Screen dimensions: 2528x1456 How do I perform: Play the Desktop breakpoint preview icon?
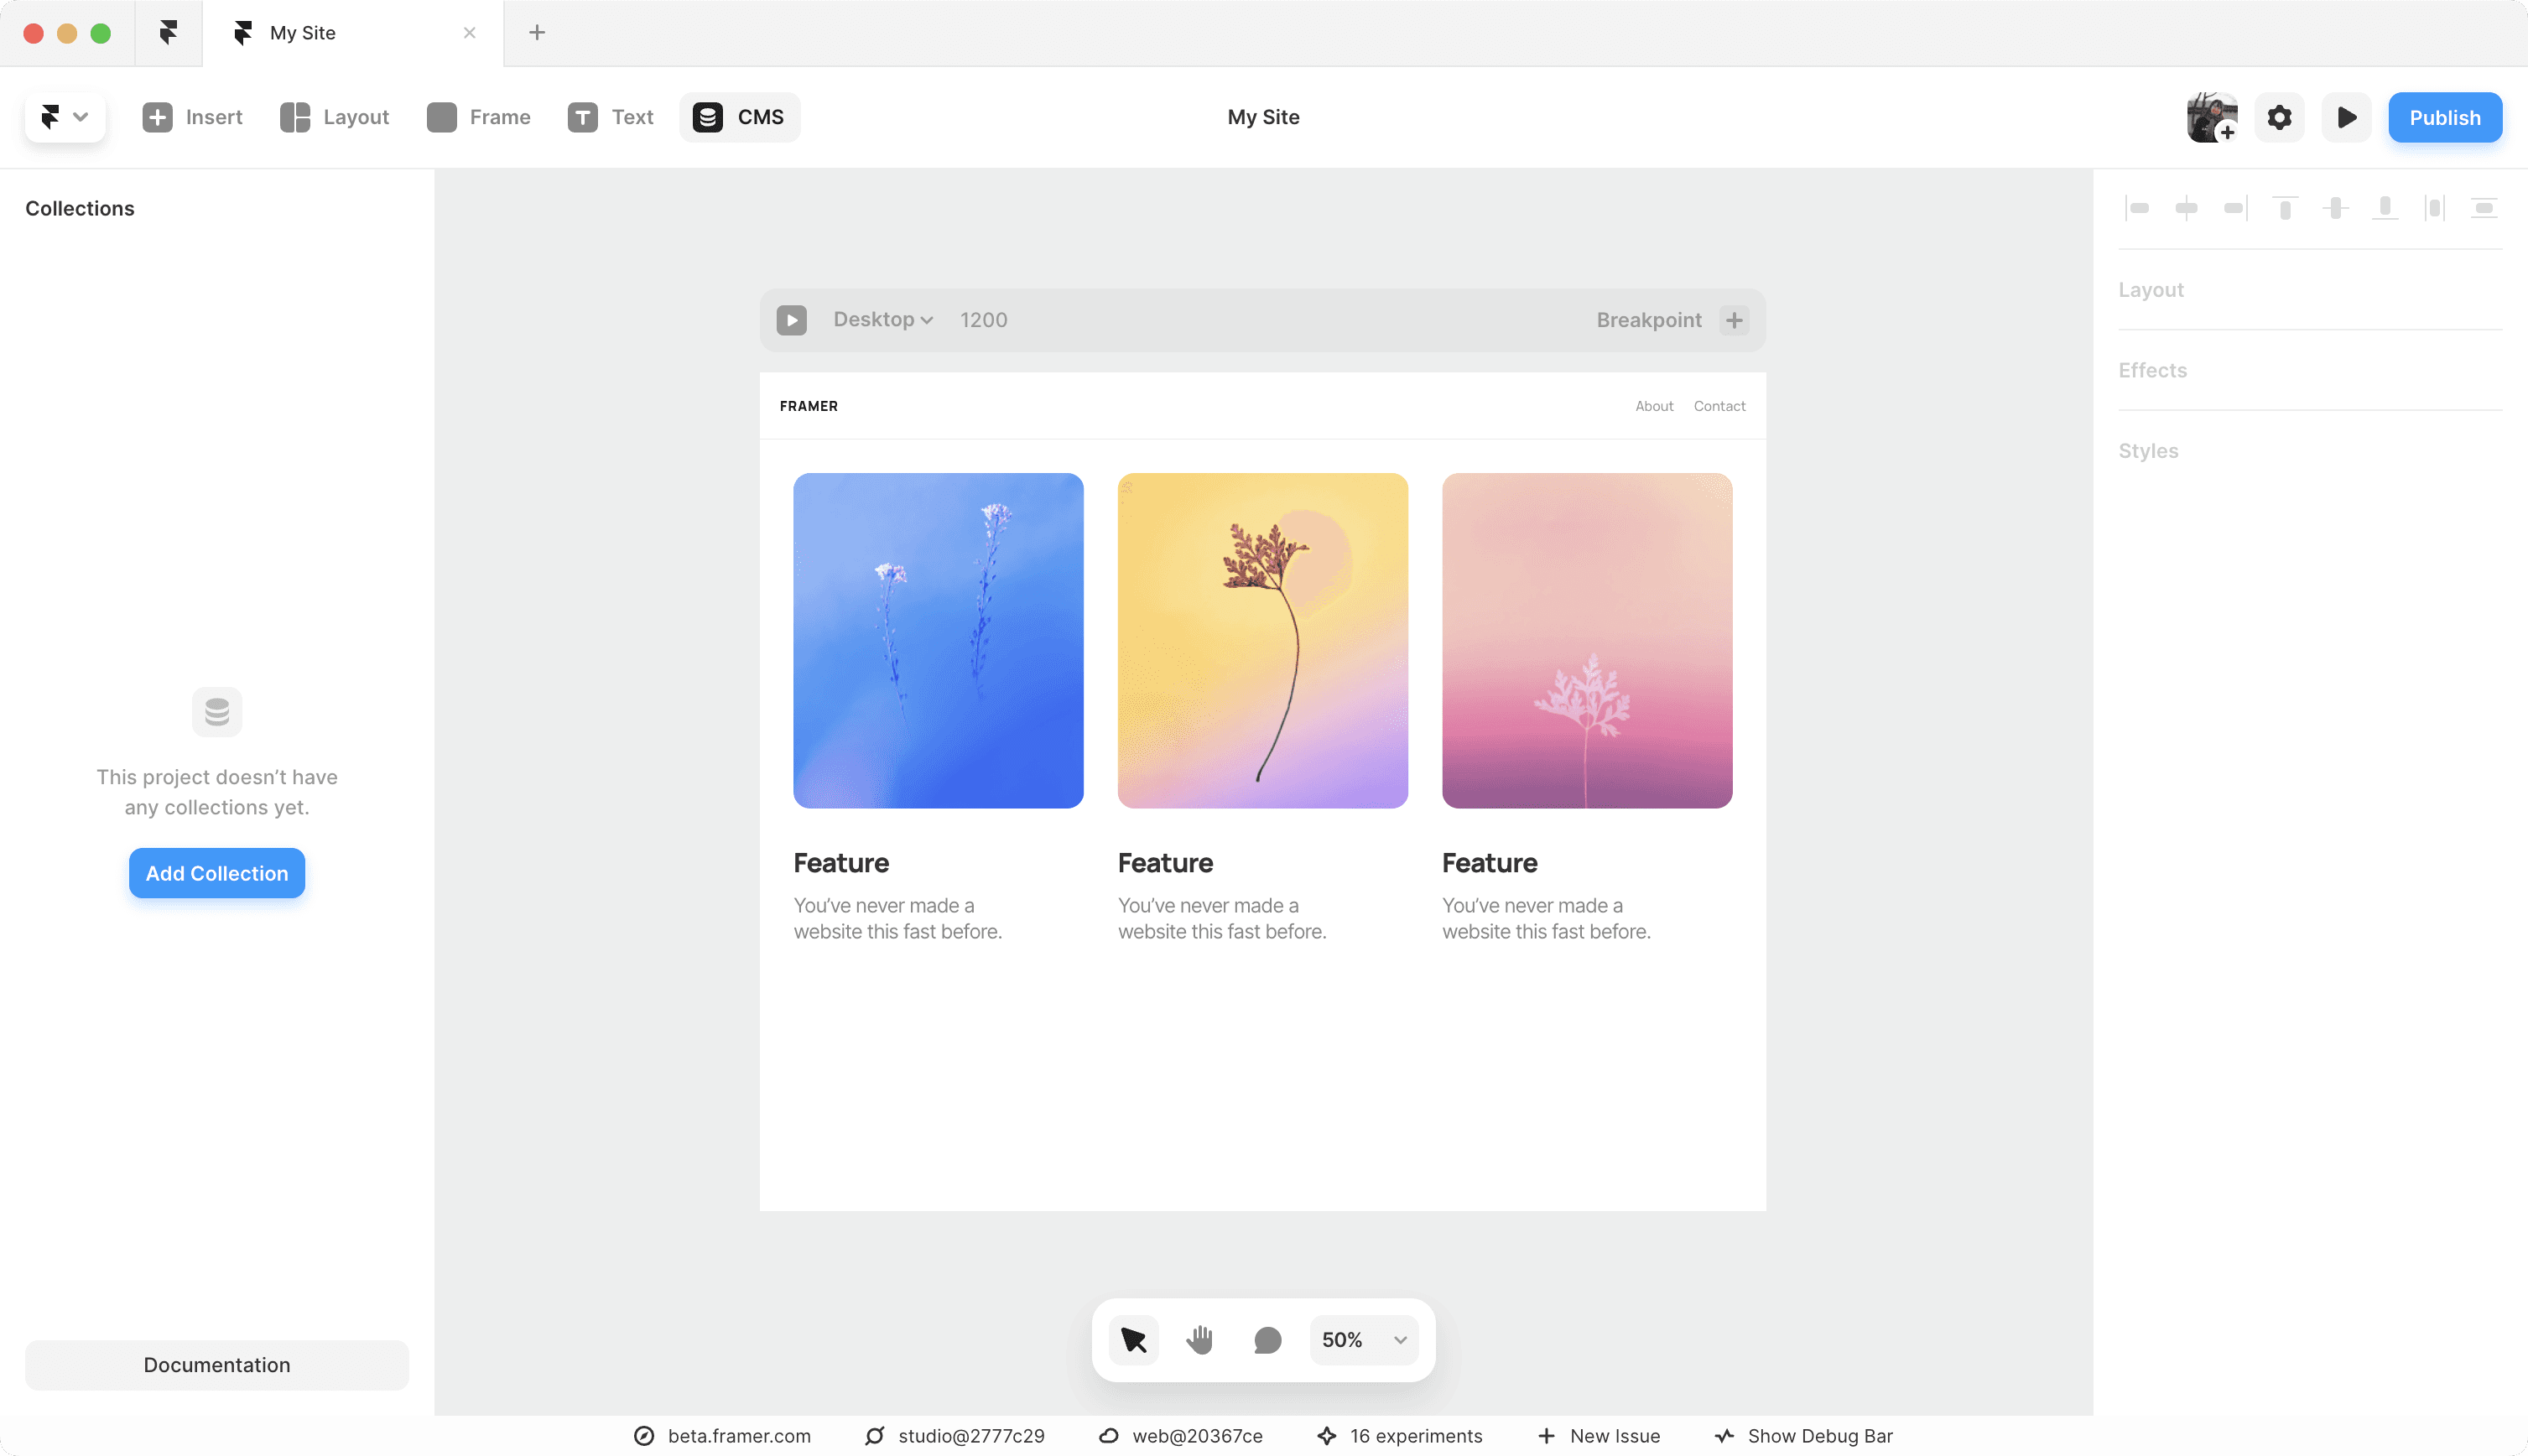coord(791,320)
